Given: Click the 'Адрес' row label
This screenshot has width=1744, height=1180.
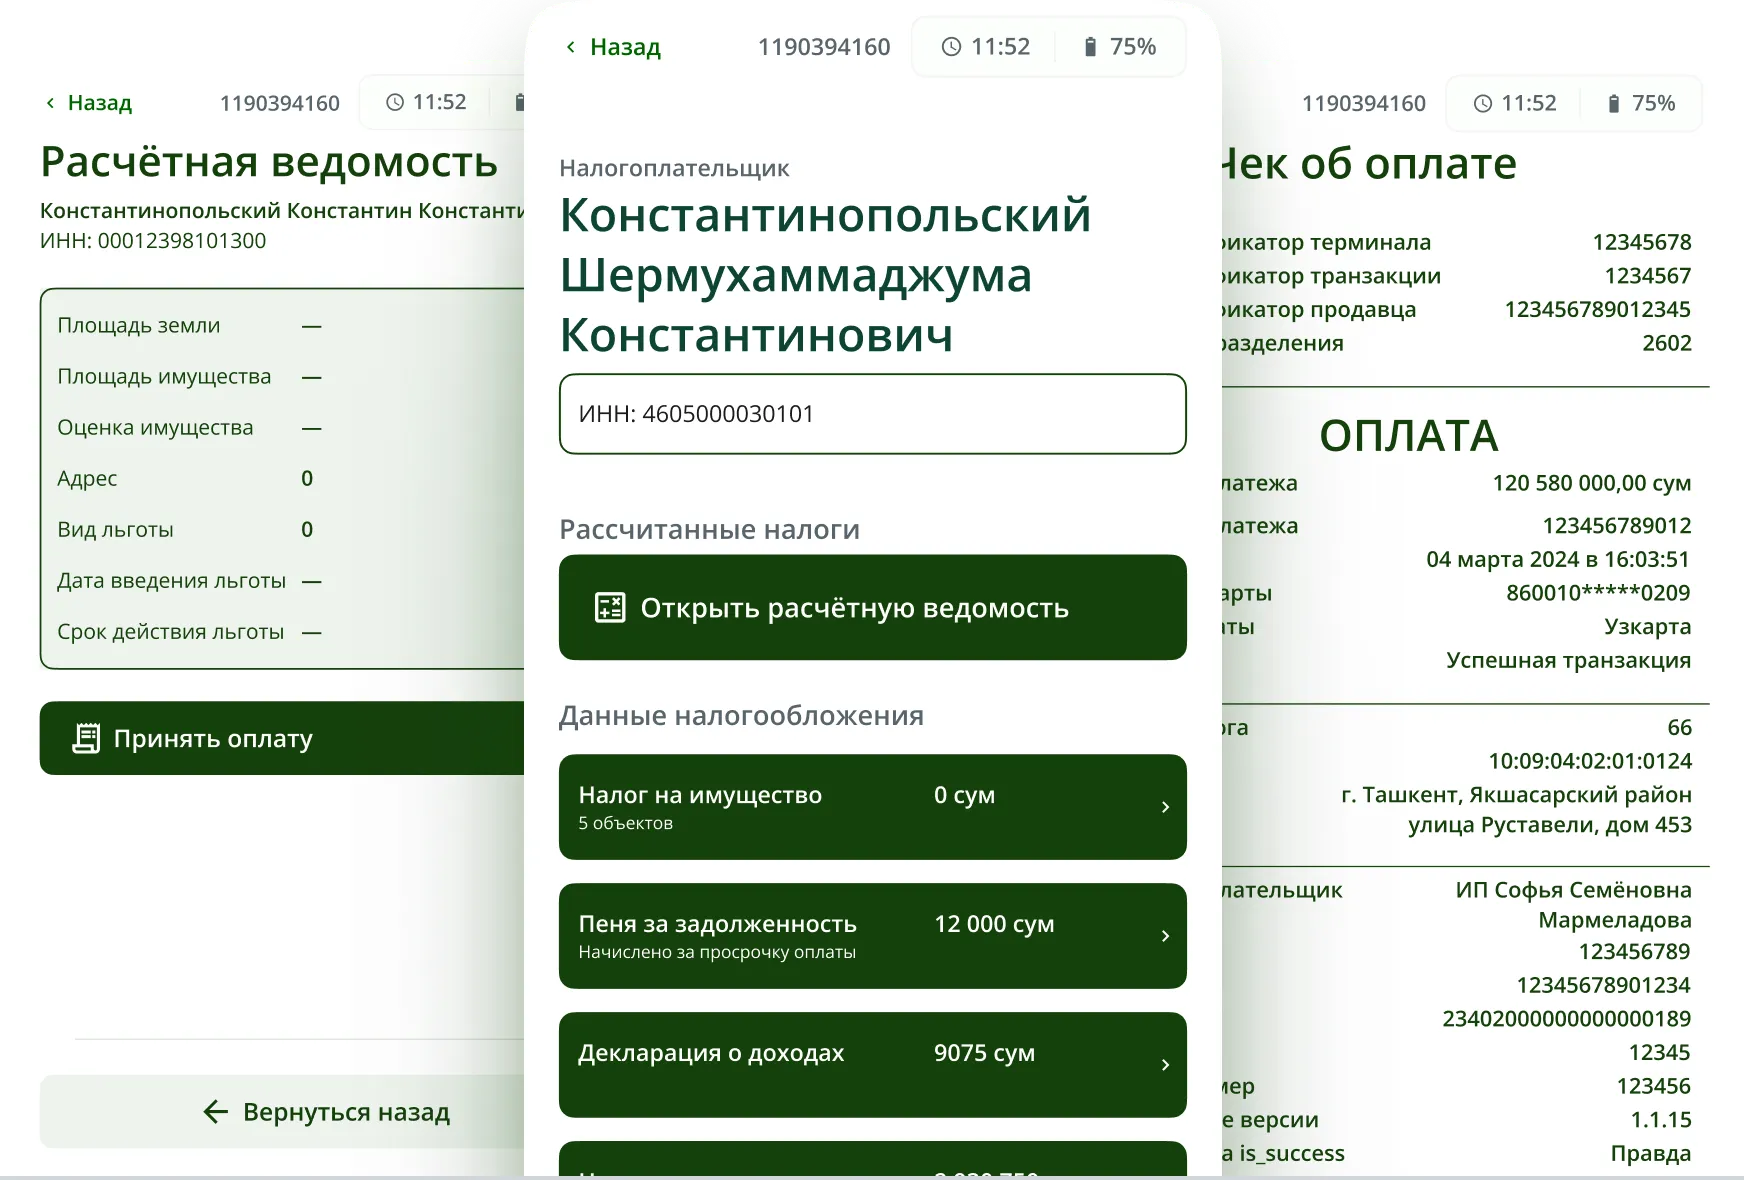Looking at the screenshot, I should point(87,478).
